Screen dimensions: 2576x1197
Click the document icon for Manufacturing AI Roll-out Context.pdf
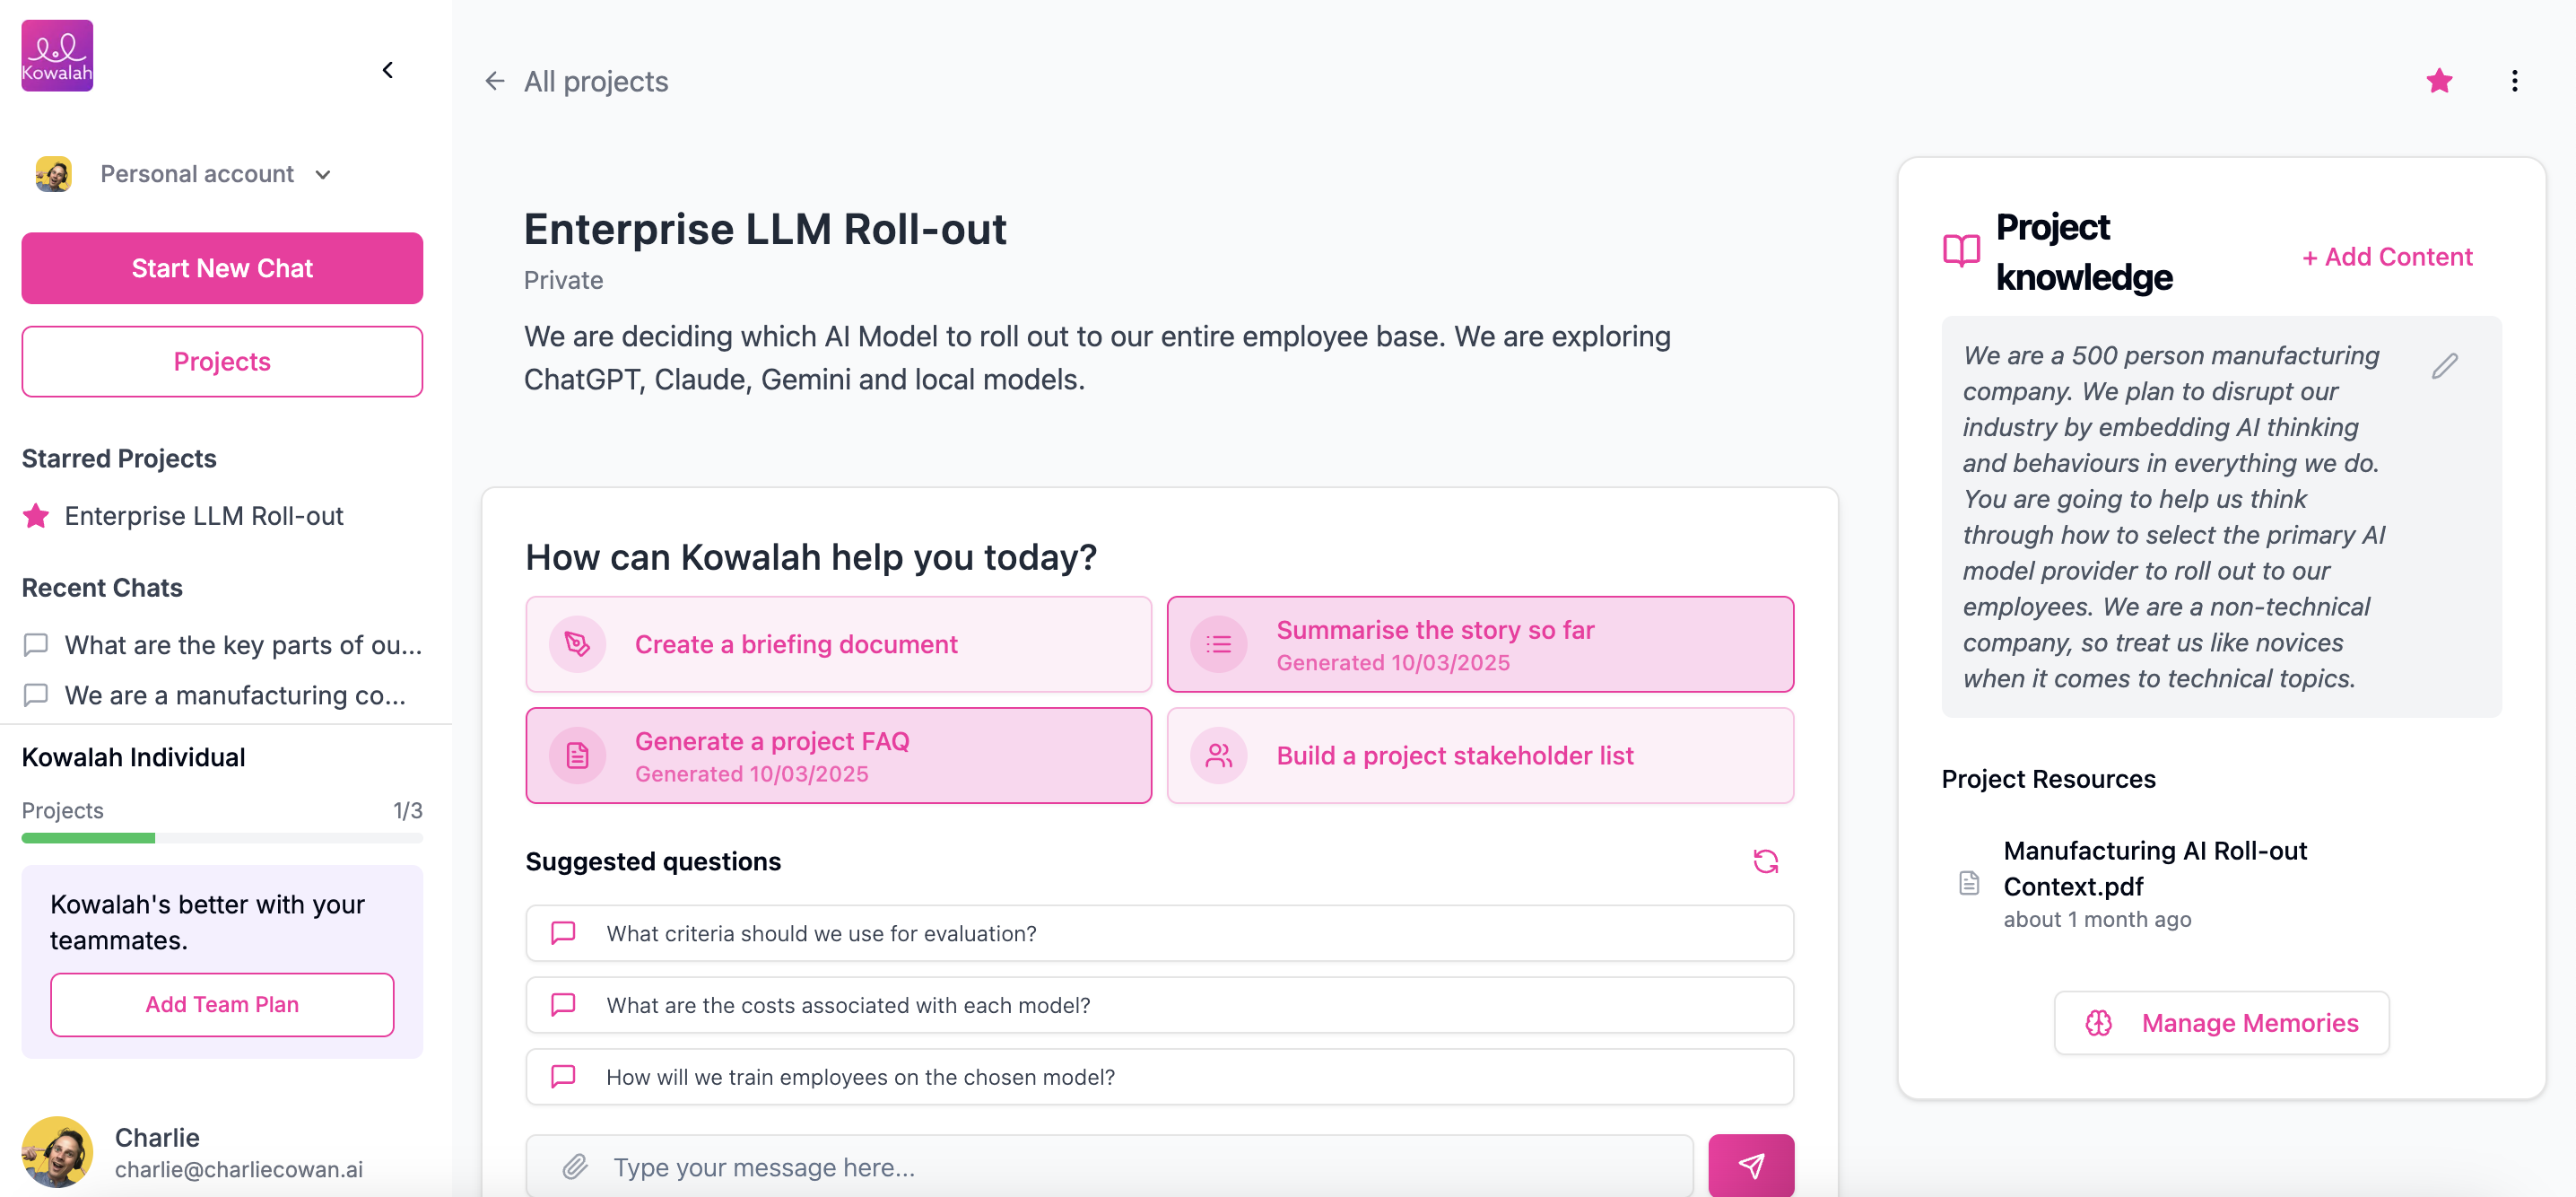click(x=1968, y=882)
